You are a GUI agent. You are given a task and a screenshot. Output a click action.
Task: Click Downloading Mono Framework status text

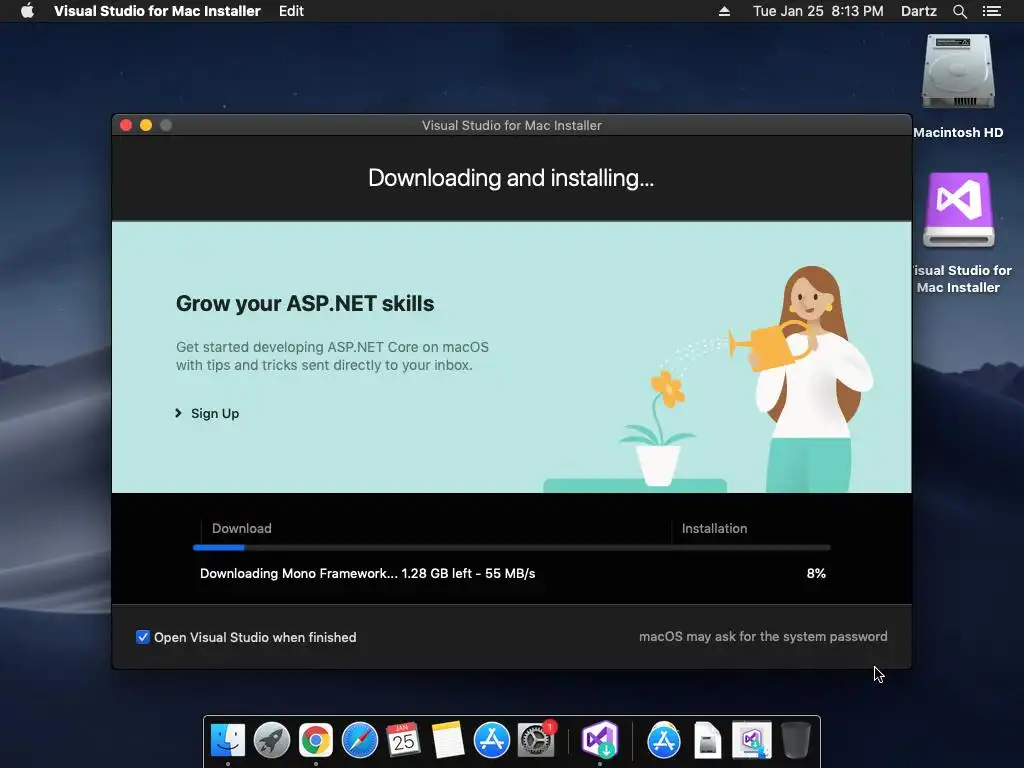(368, 573)
